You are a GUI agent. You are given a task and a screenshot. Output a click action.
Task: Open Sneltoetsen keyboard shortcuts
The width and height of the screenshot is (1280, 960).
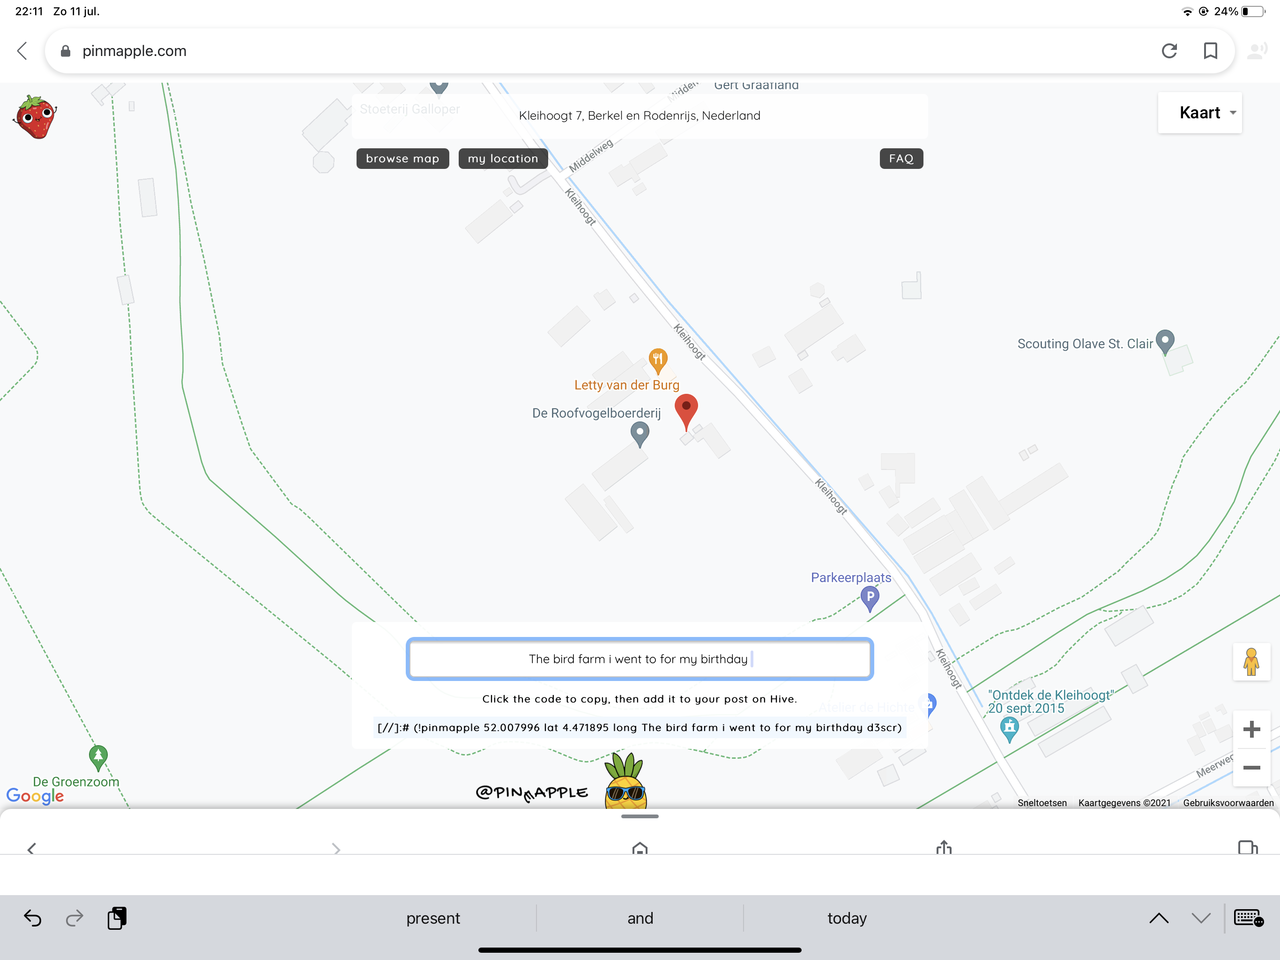tap(1042, 803)
